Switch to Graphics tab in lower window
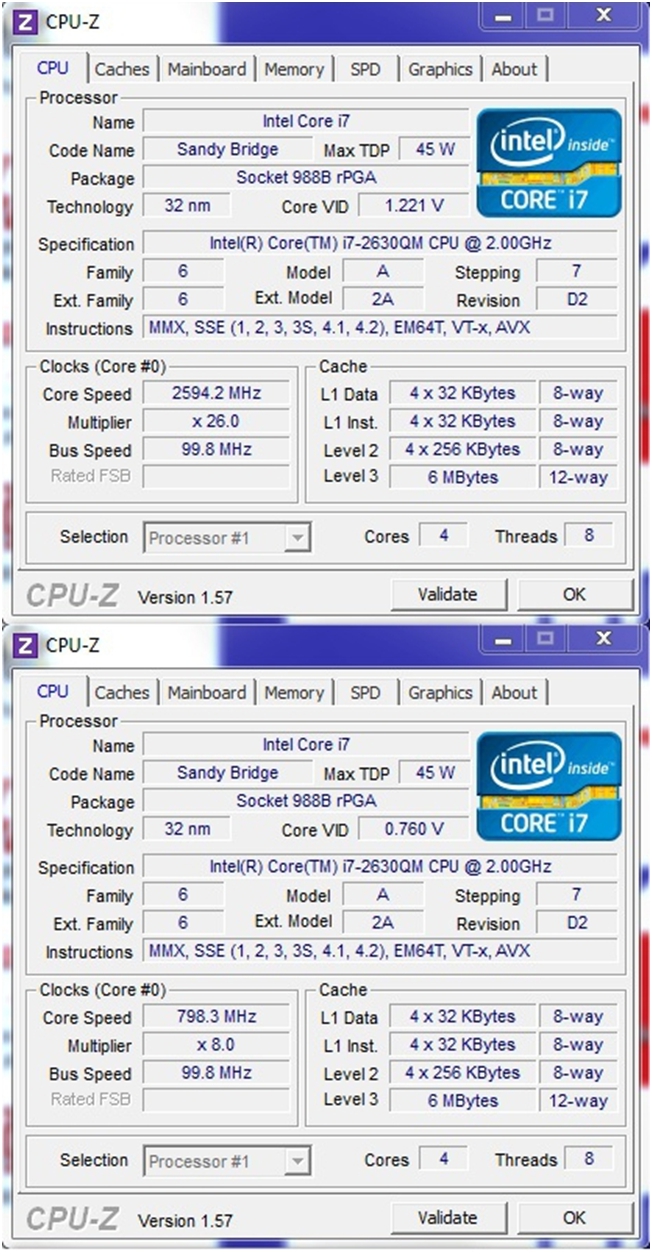This screenshot has height=1254, width=652. 440,692
